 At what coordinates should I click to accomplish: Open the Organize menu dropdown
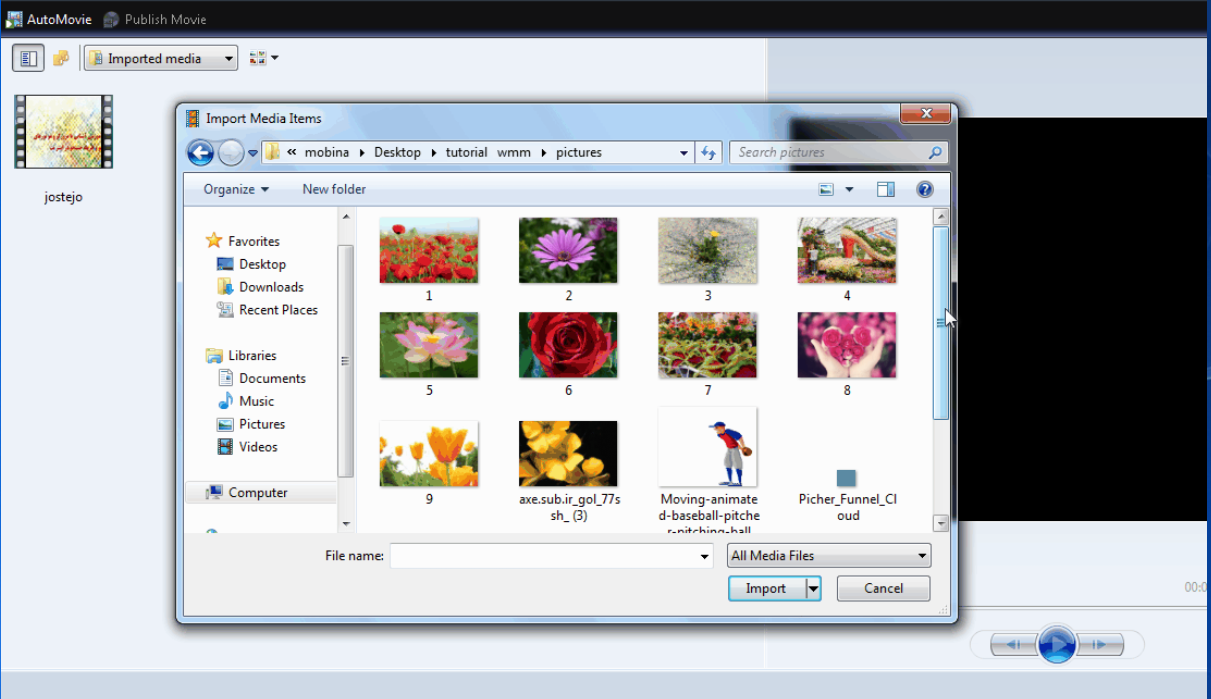coord(236,189)
